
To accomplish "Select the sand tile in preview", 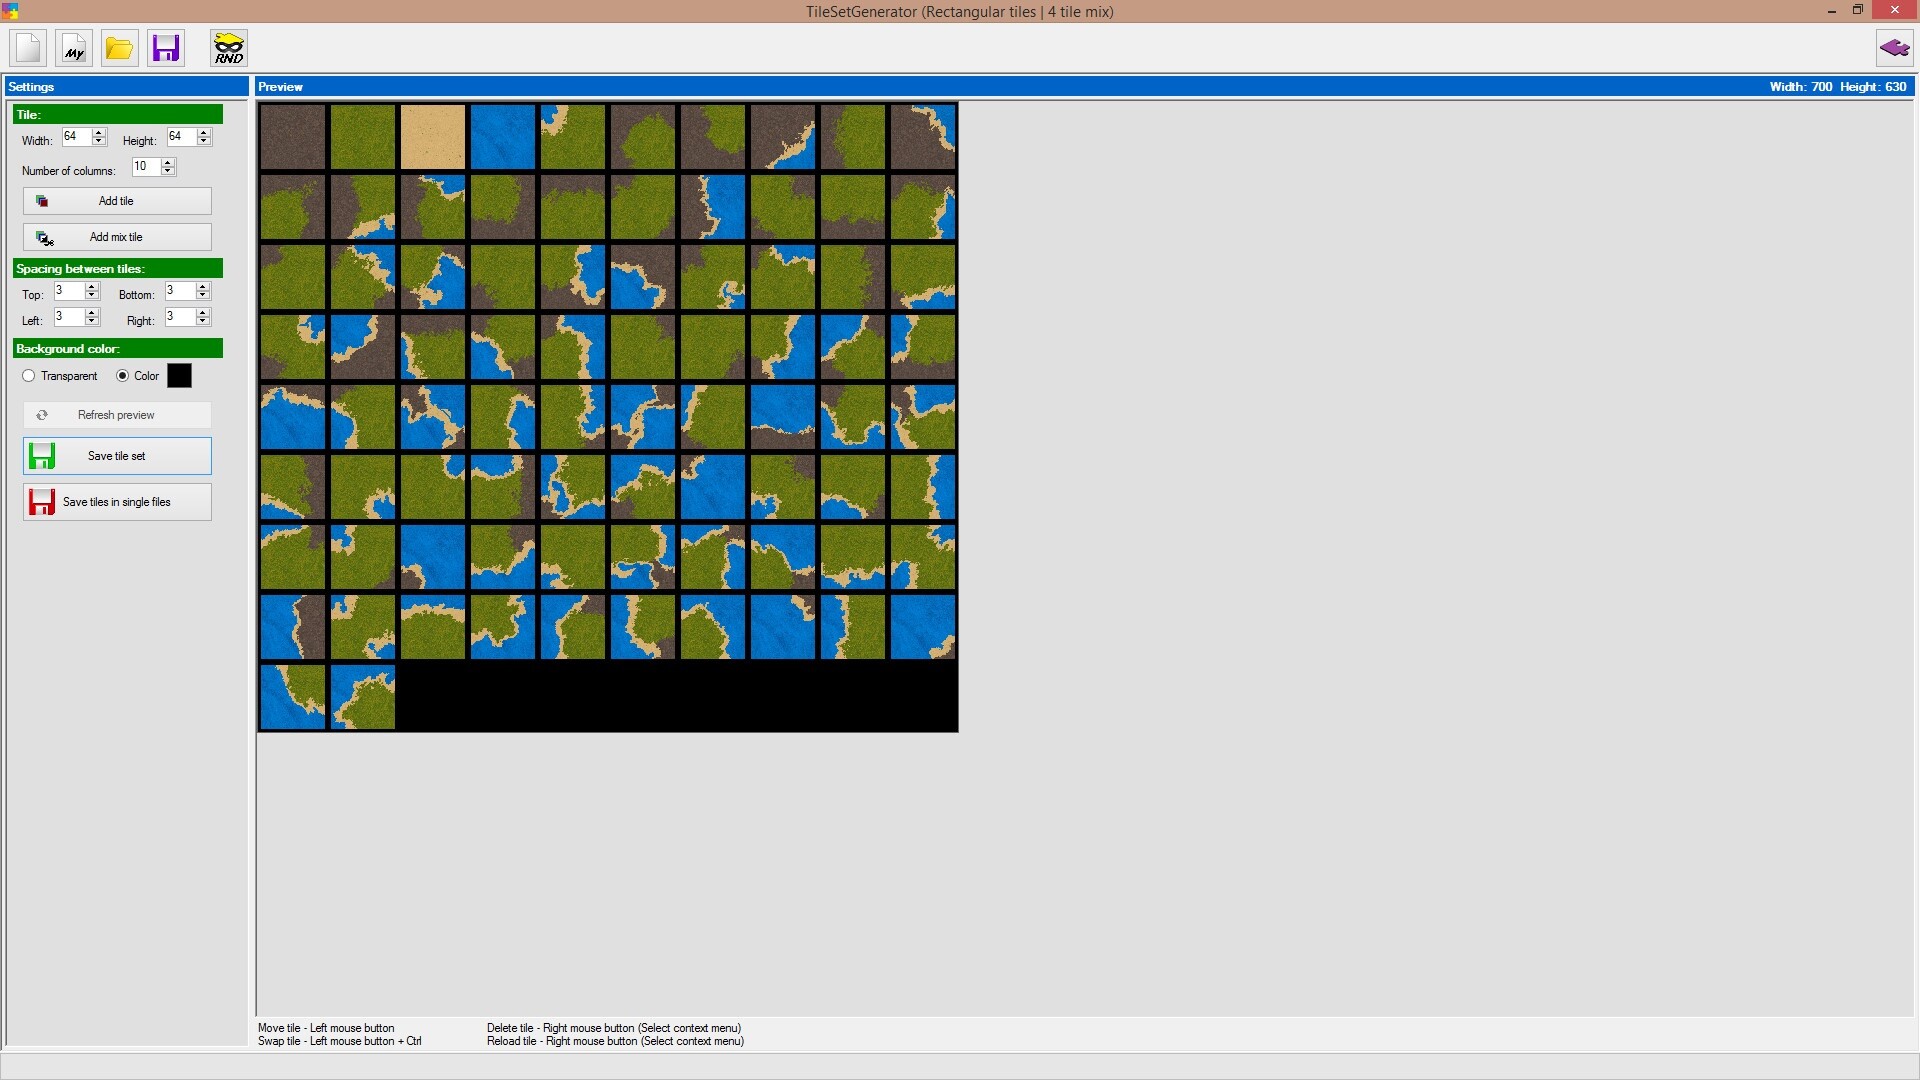I will point(433,137).
